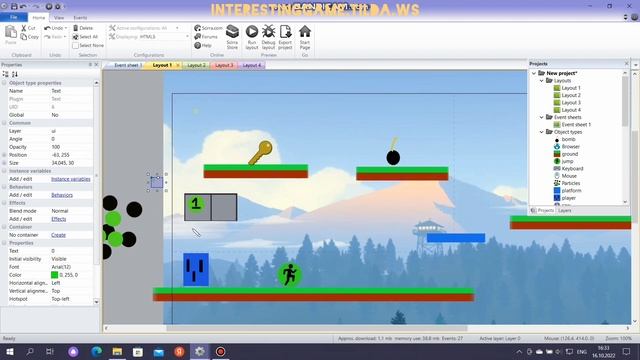Open Microsoft Edge from the taskbar
Image resolution: width=640 pixels, height=360 pixels.
click(96, 351)
